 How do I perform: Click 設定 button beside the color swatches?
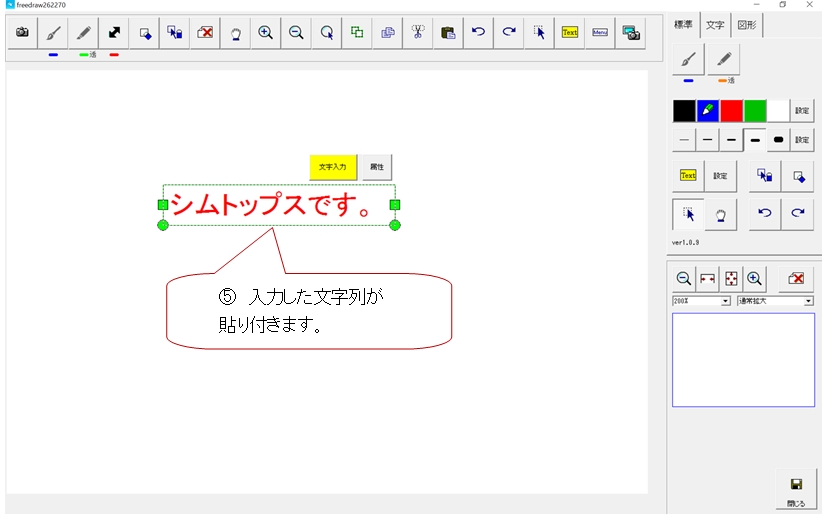(802, 111)
